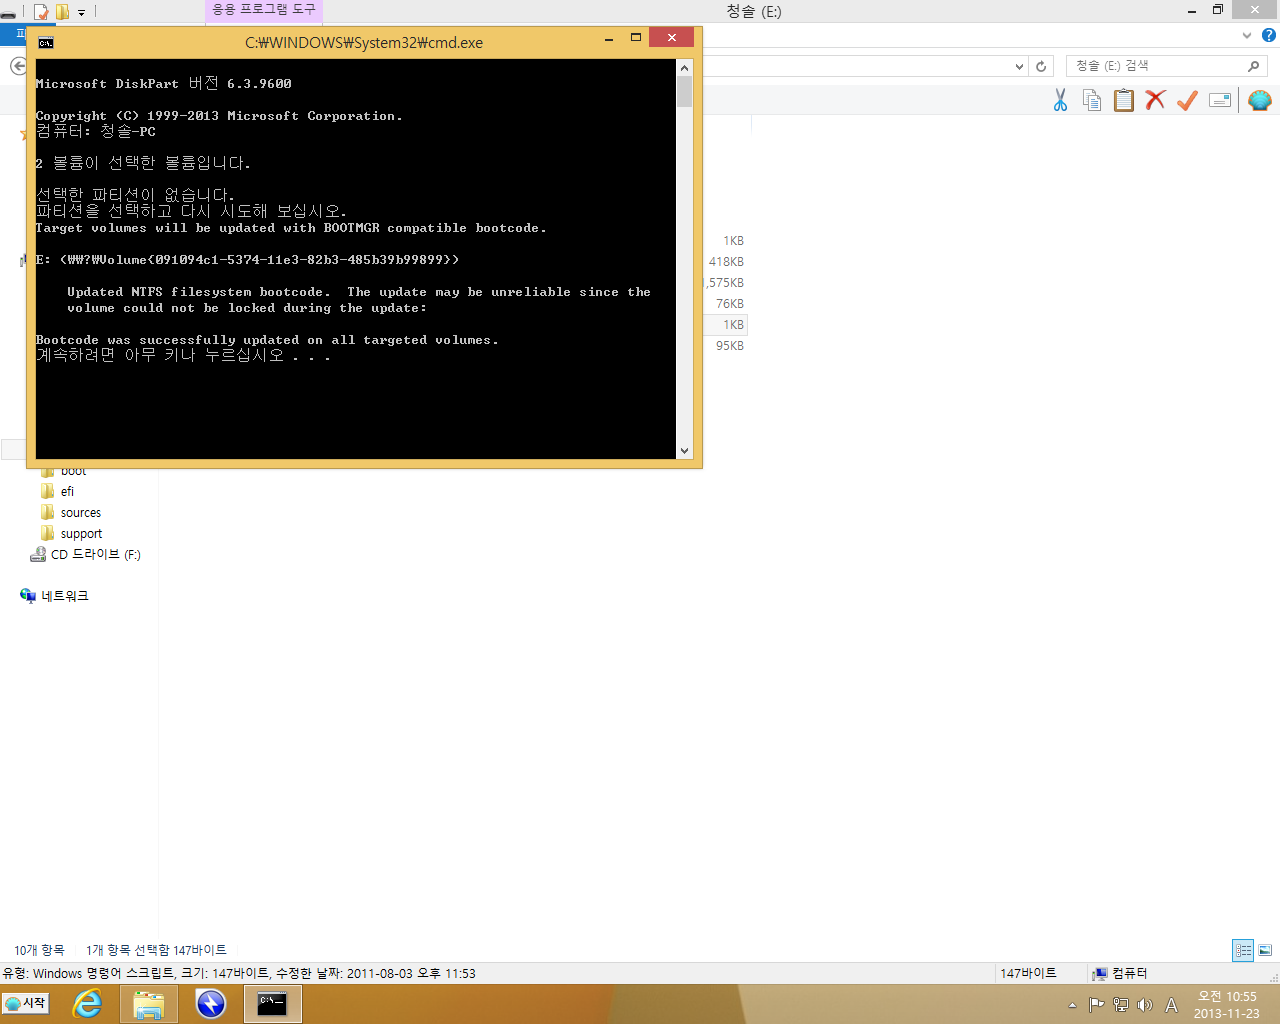This screenshot has height=1024, width=1280.
Task: Click the new folder quick access icon
Action: pyautogui.click(x=62, y=12)
